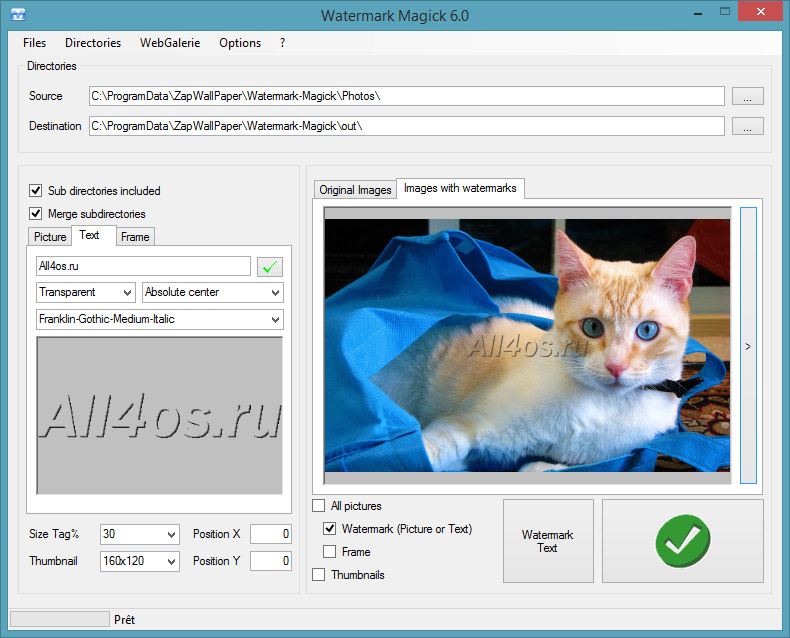Uncheck Watermark (Picture or Text) checkbox
The width and height of the screenshot is (790, 638).
point(330,529)
